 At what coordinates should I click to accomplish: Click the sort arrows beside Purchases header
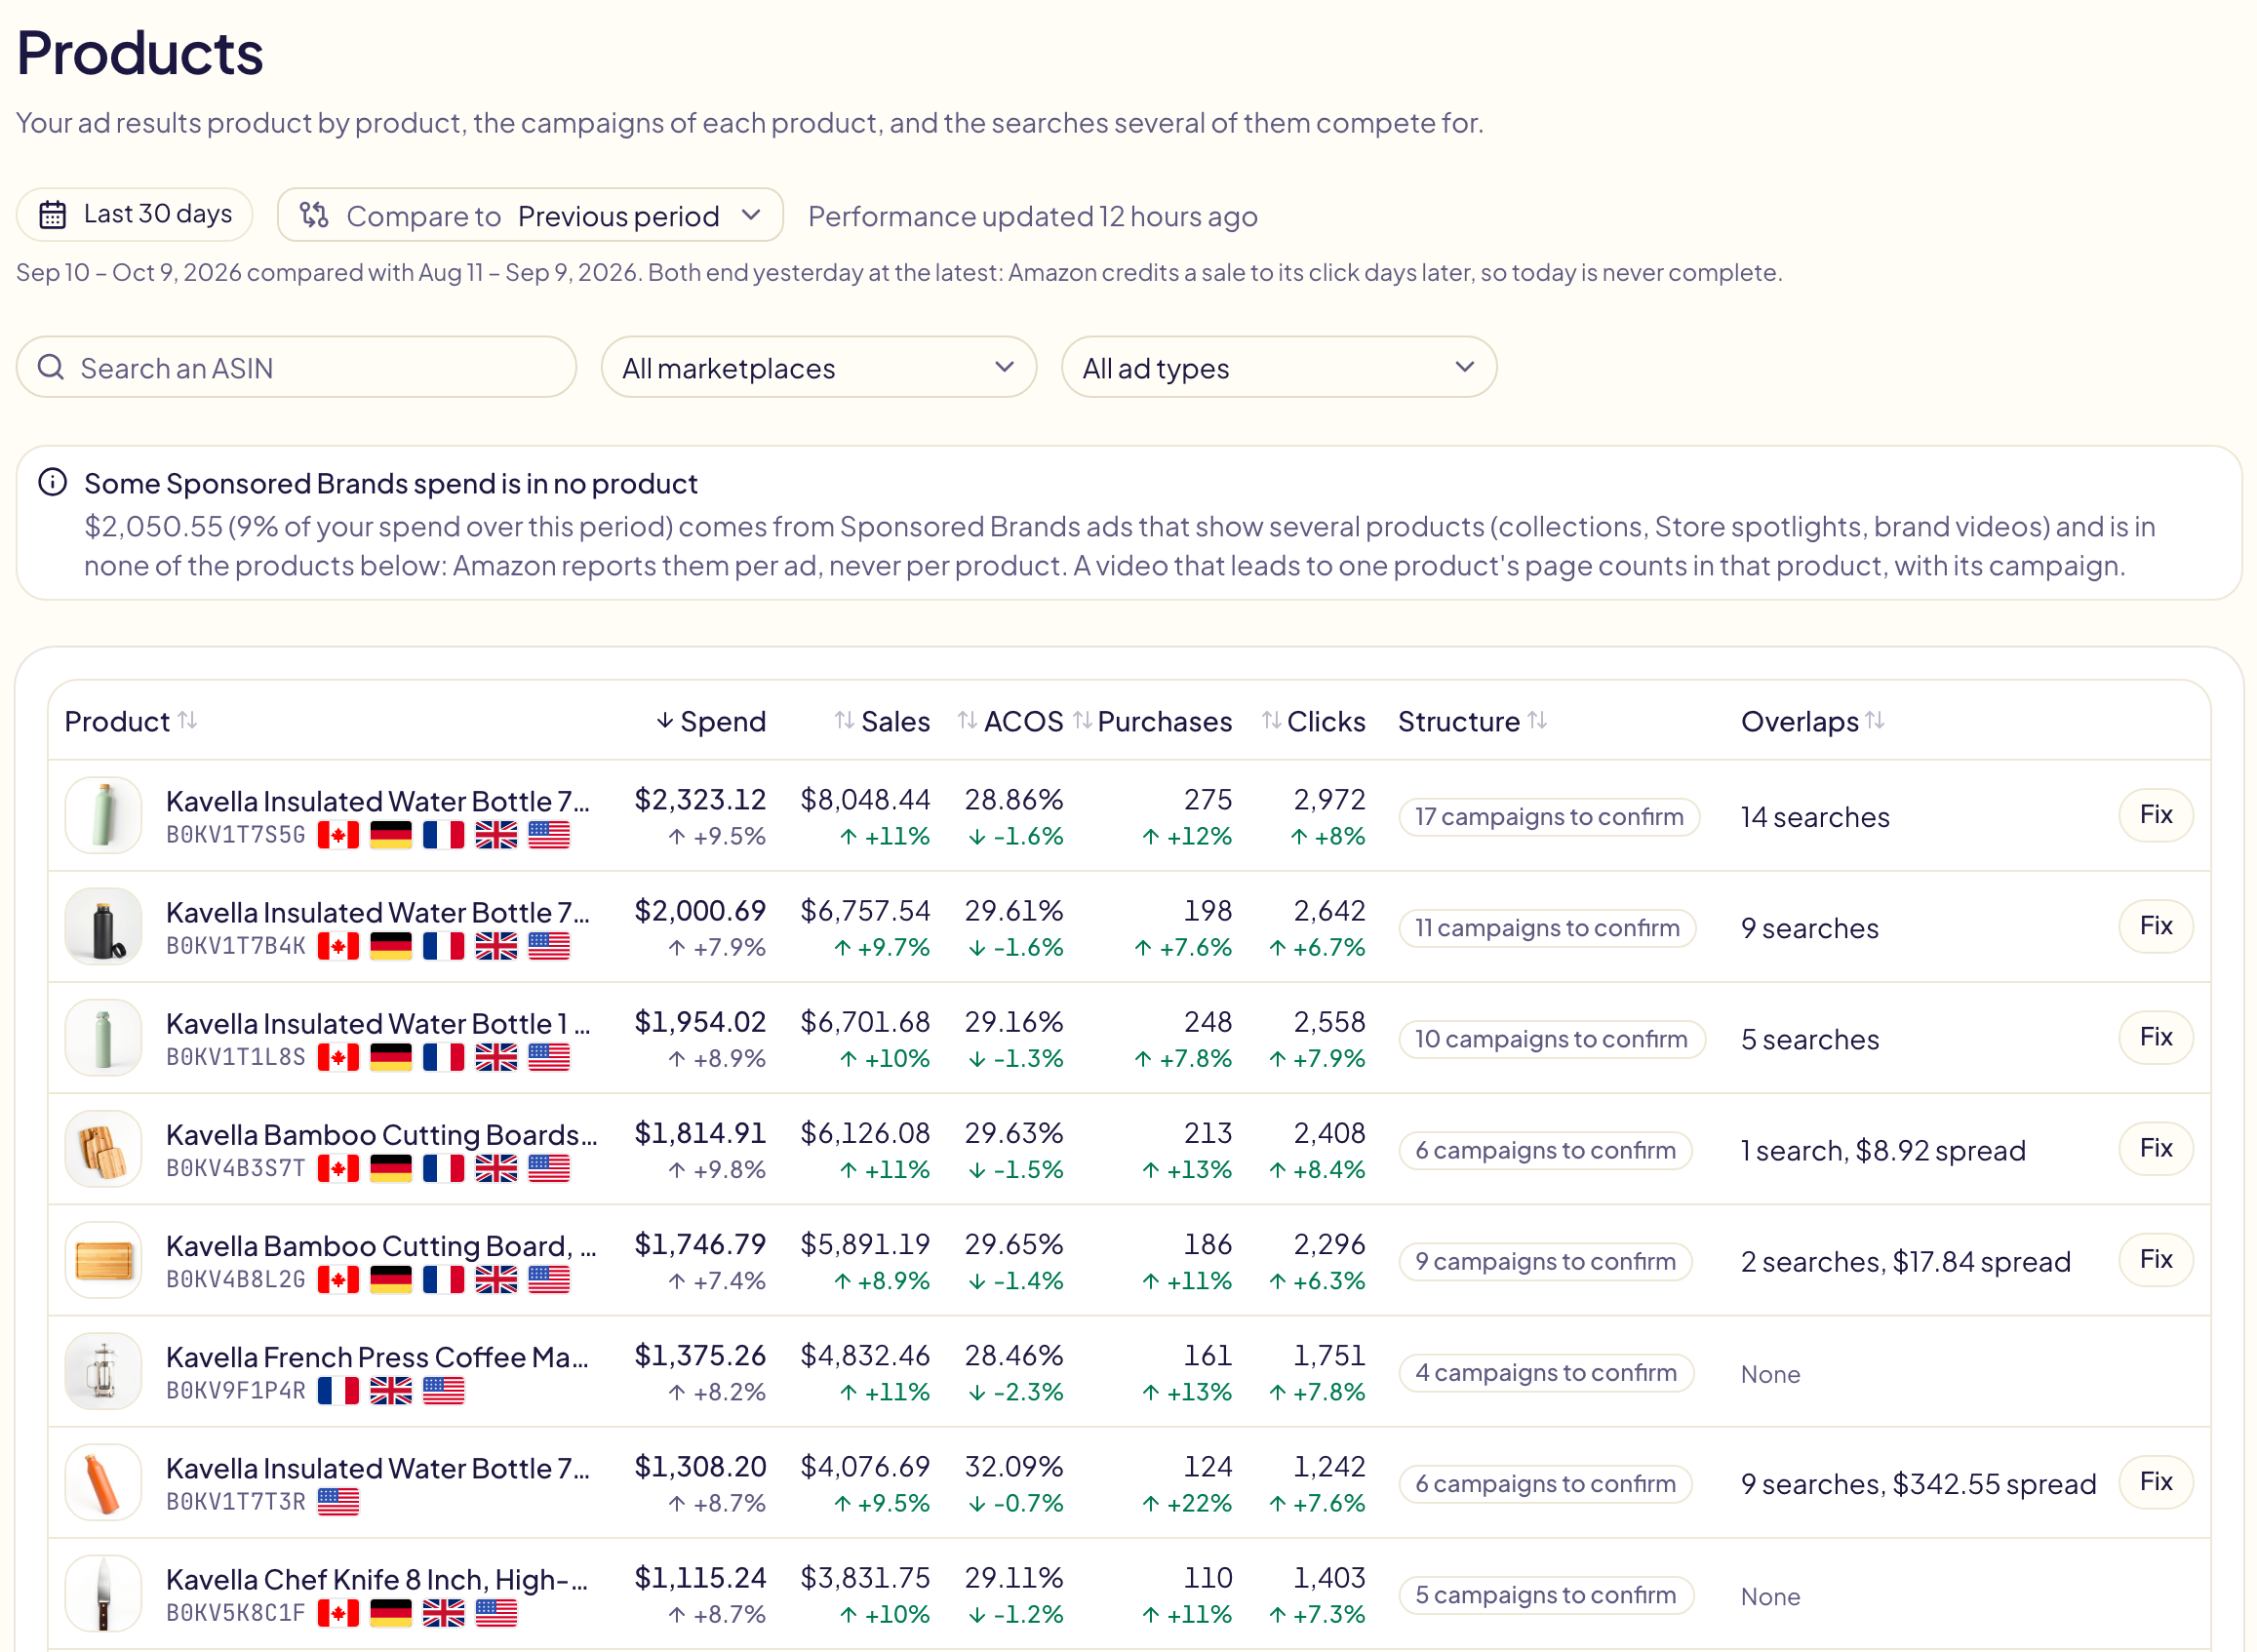1083,720
